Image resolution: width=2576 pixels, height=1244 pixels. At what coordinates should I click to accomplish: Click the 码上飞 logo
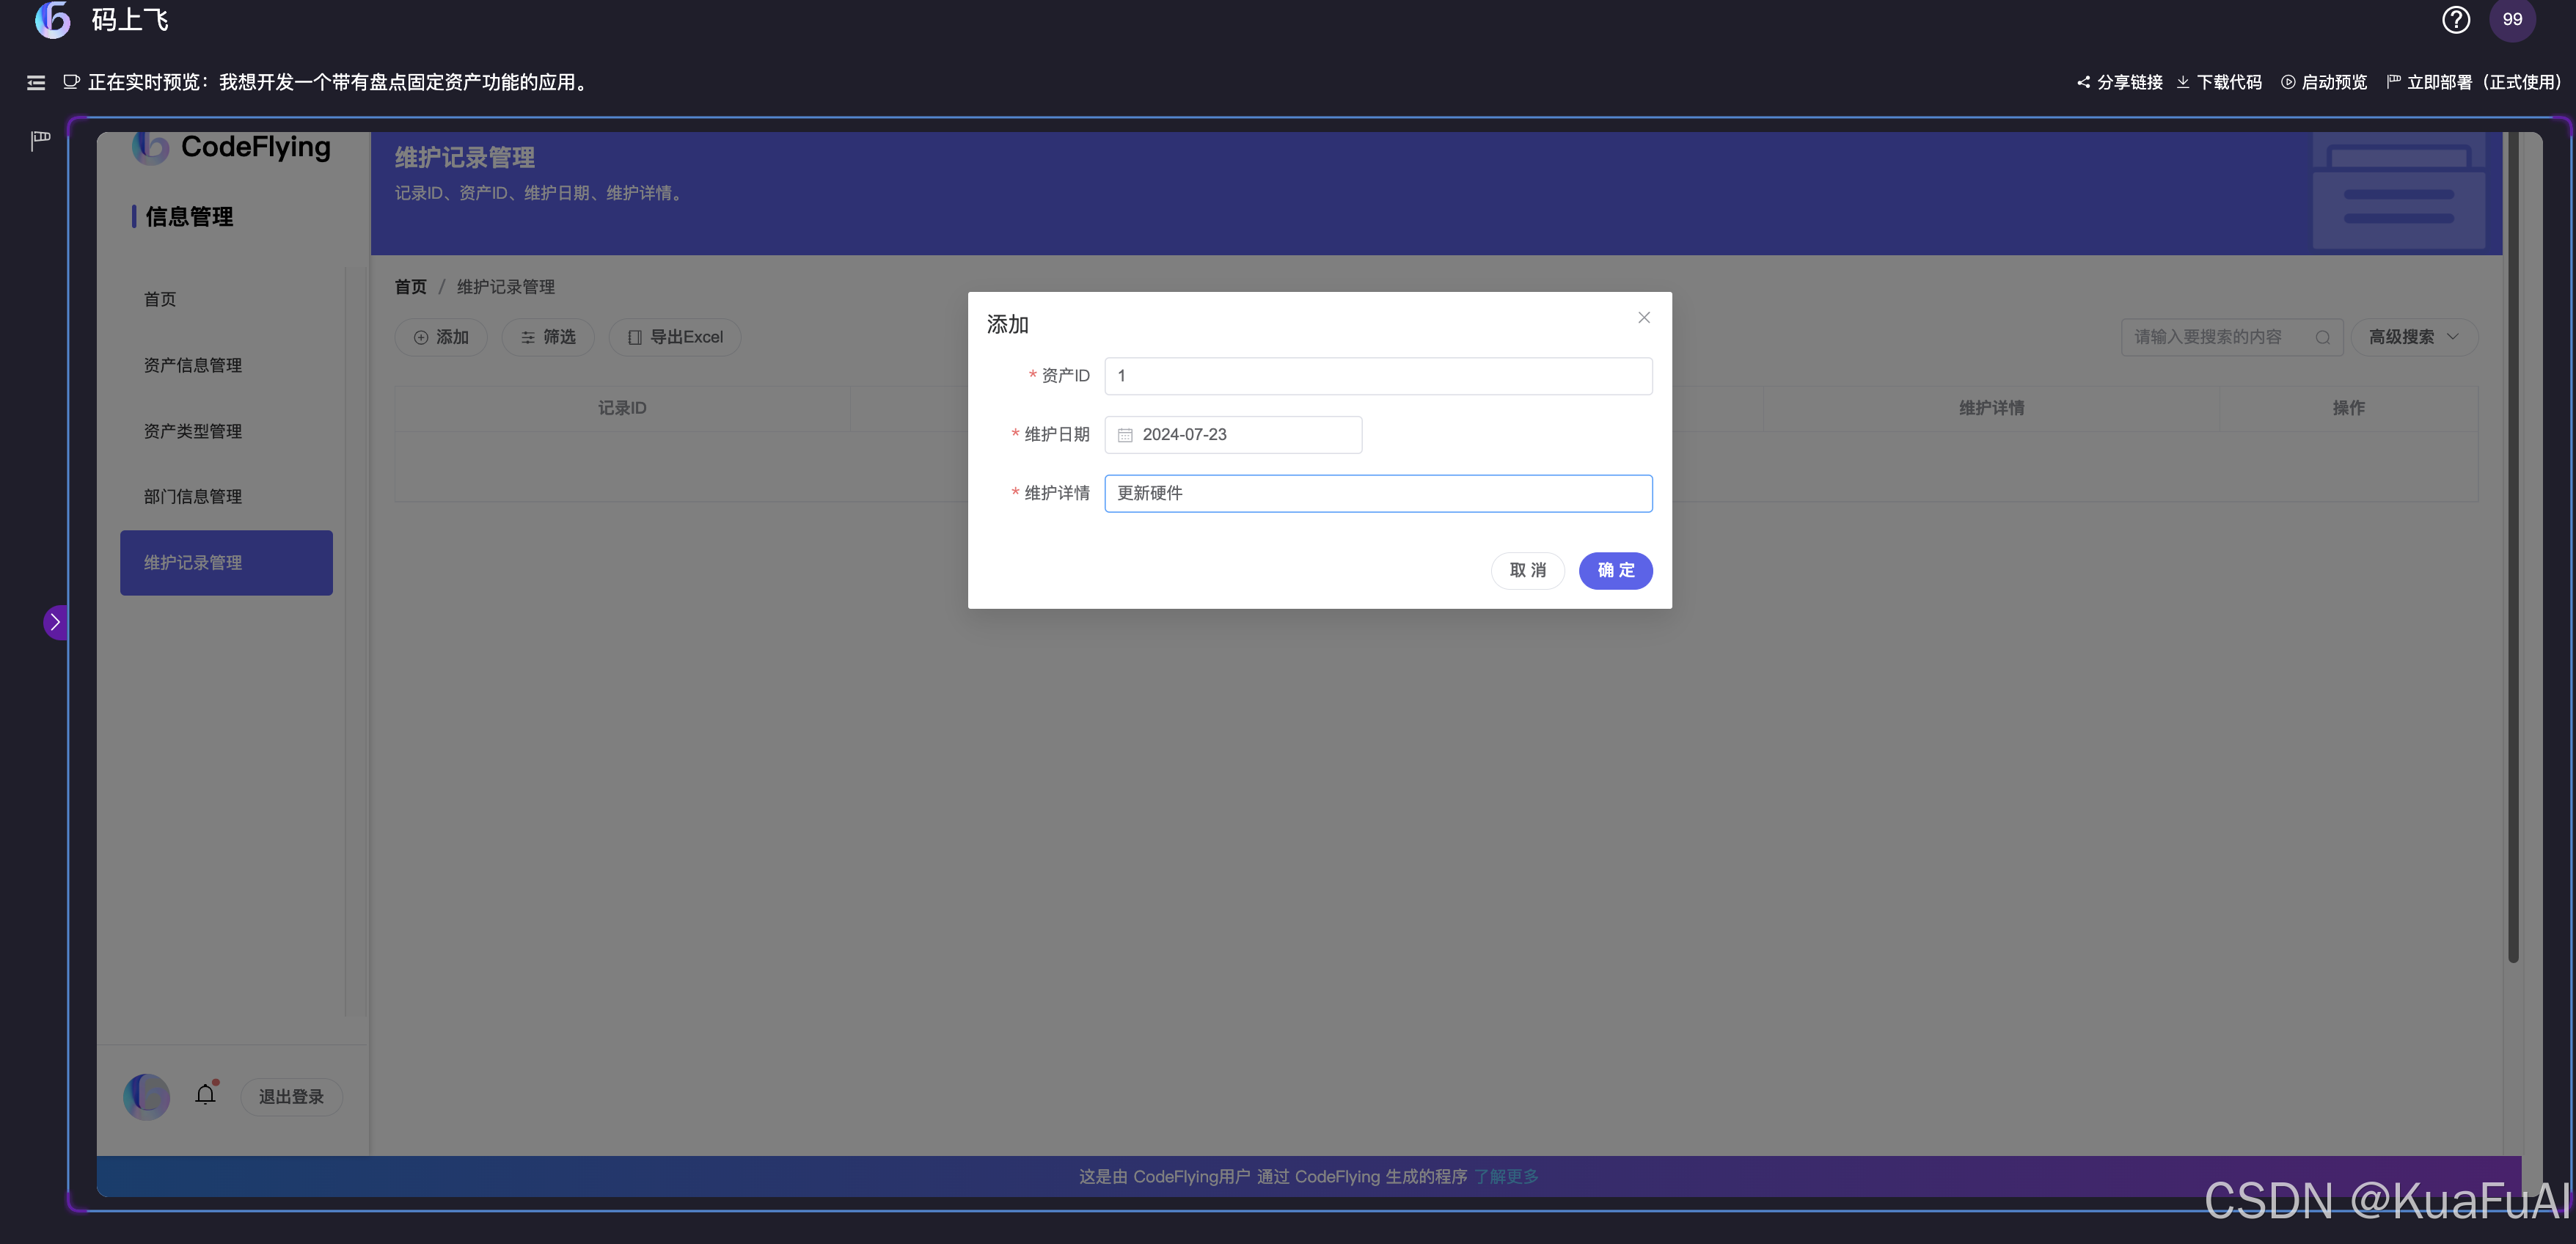click(102, 20)
